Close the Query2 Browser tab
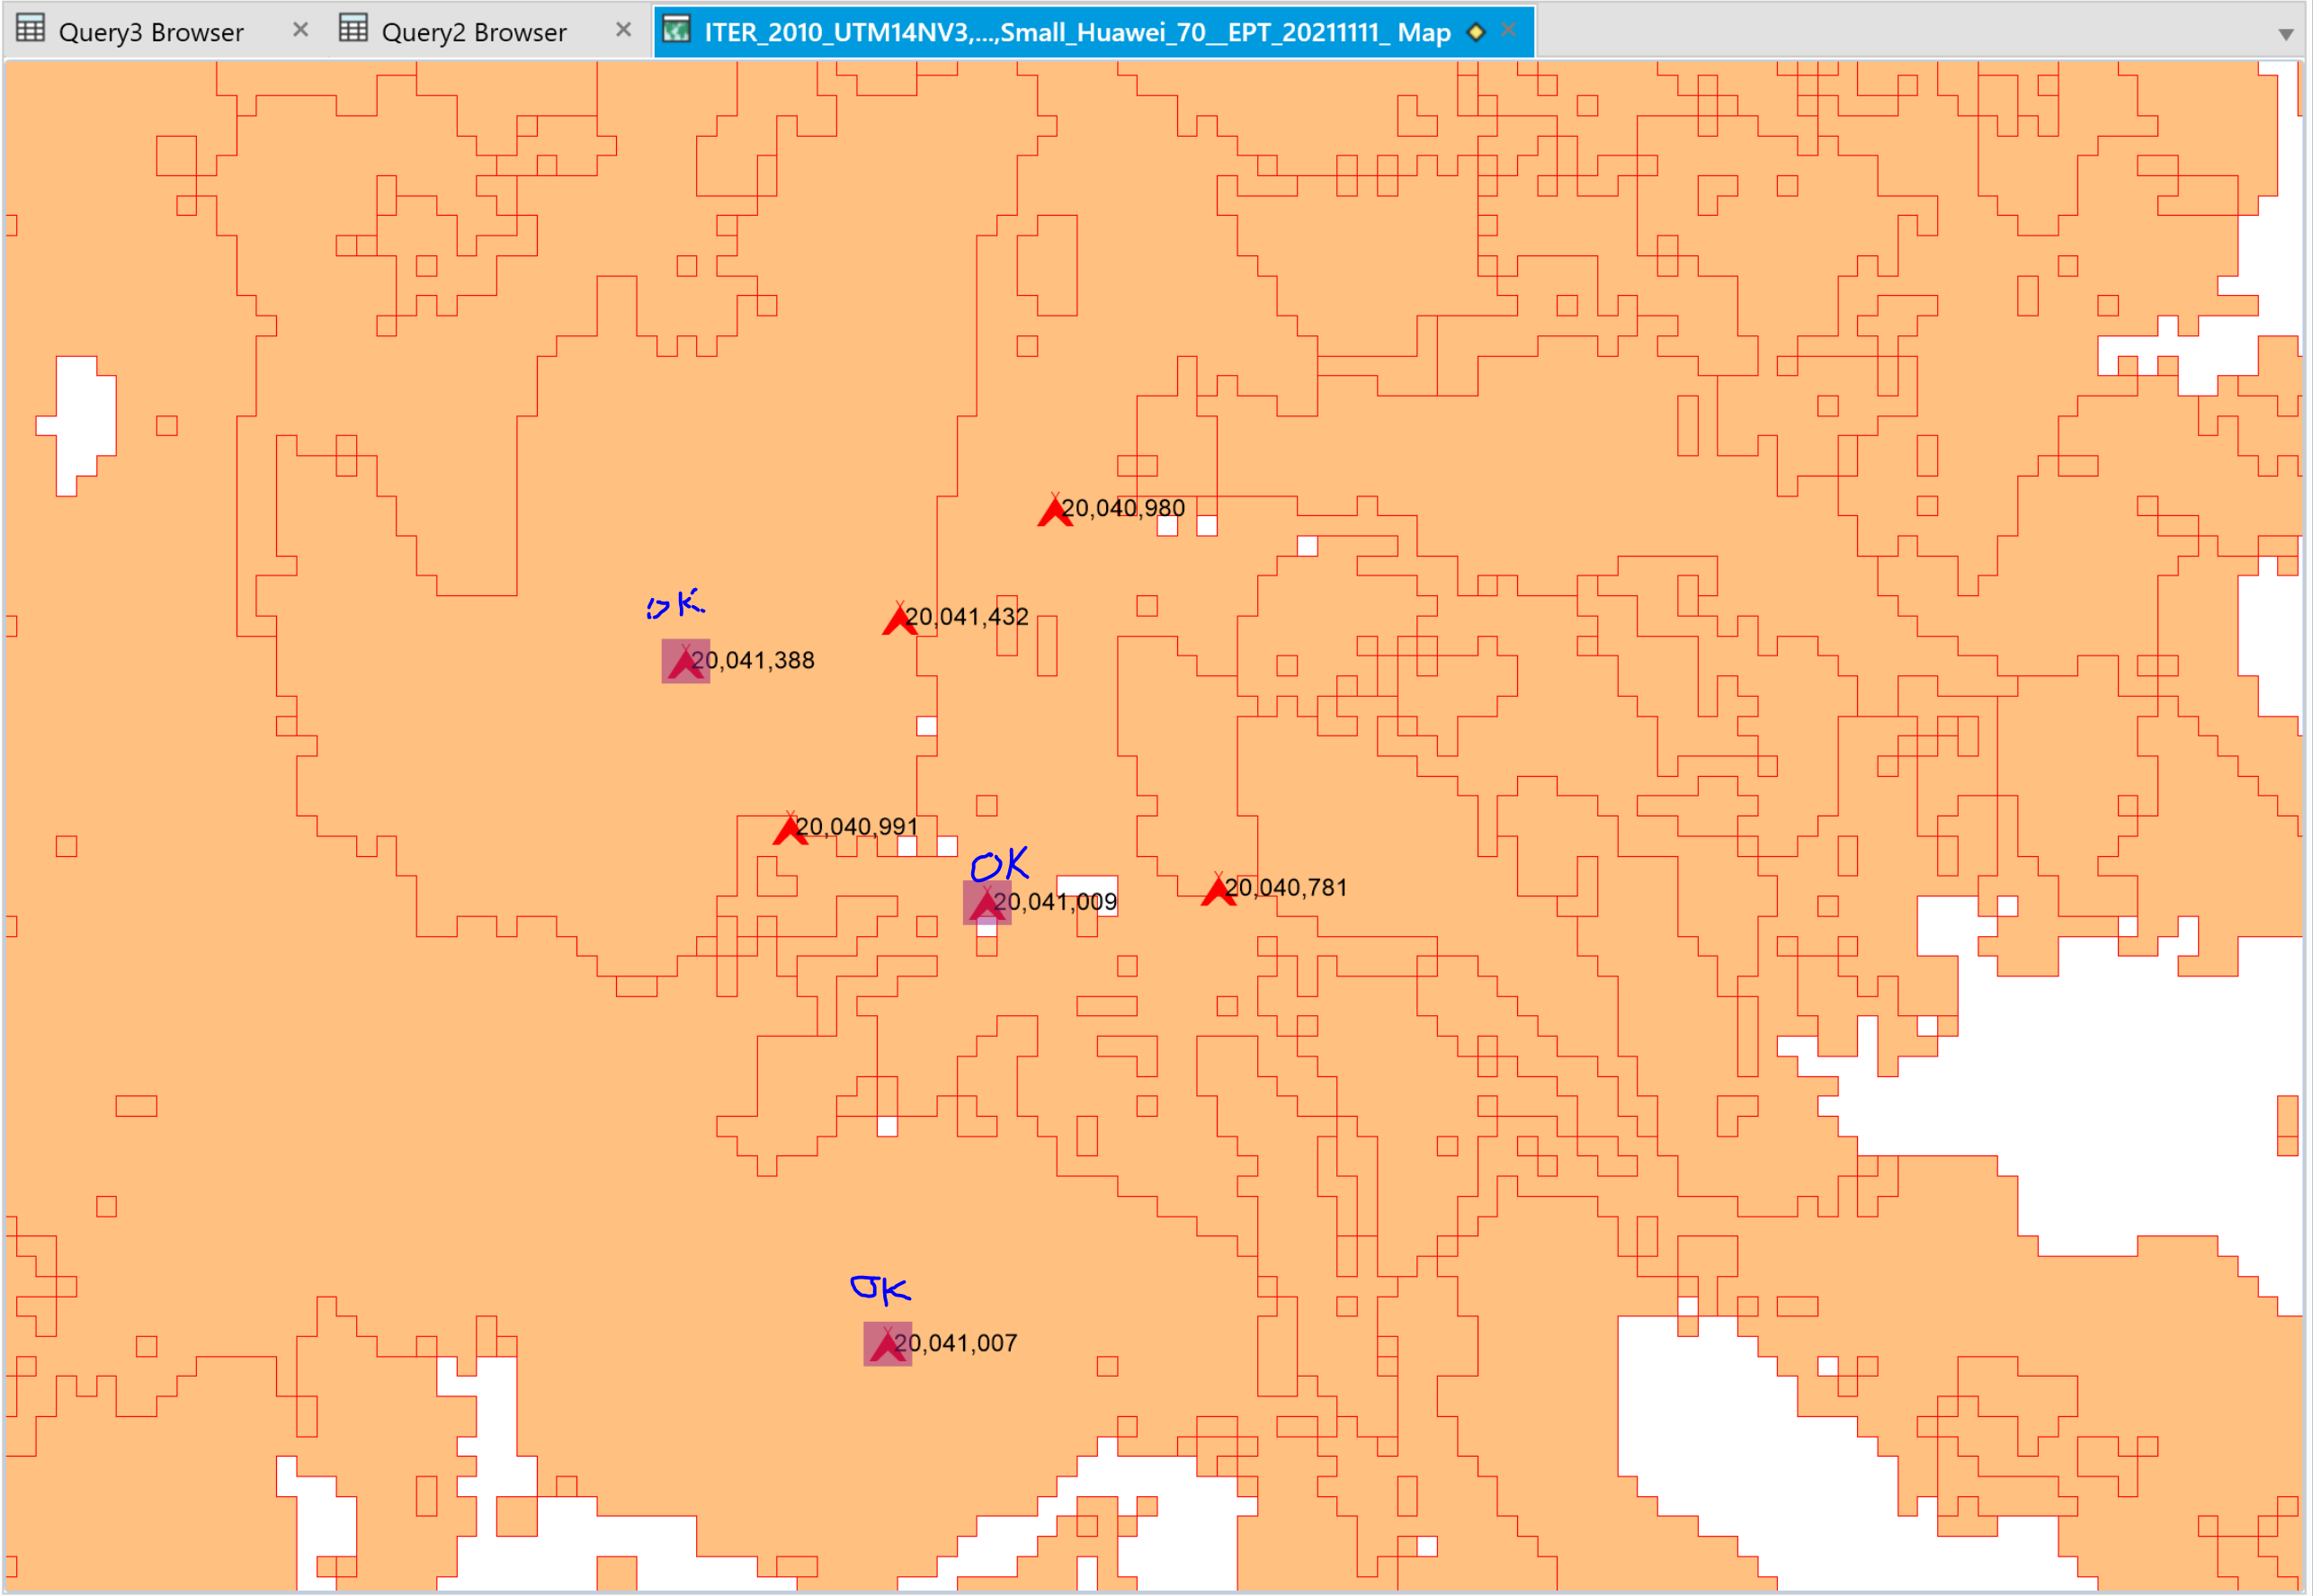 (624, 29)
